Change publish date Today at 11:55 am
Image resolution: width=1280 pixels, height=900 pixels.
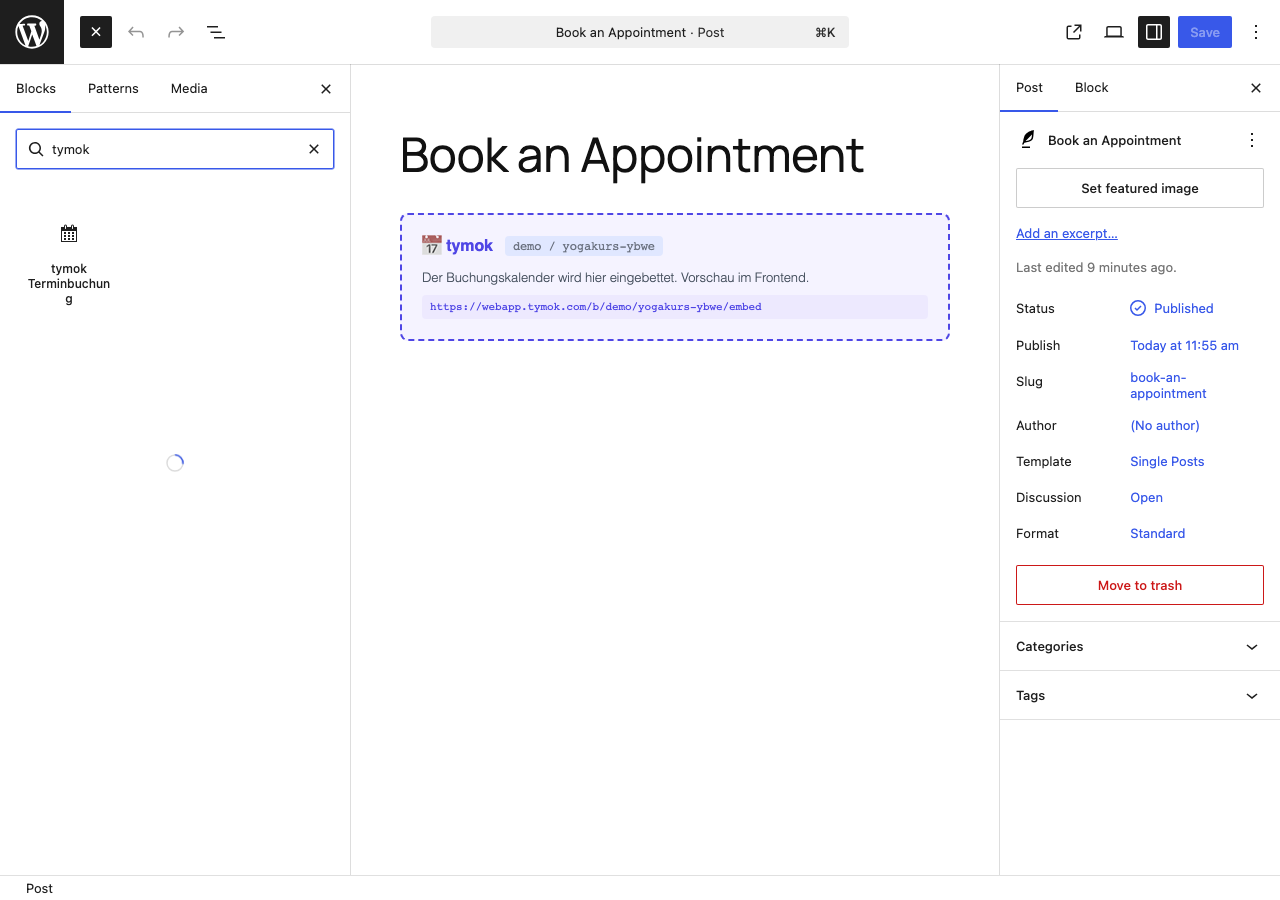(x=1184, y=345)
